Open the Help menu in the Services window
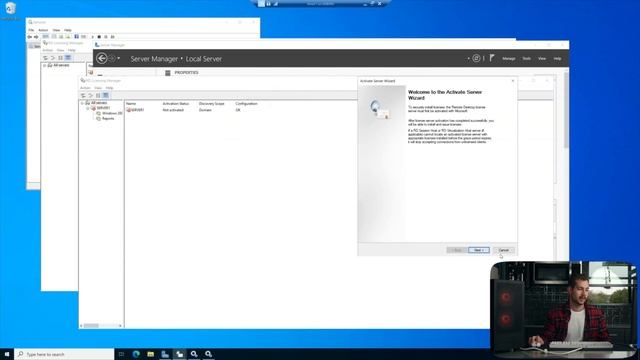This screenshot has width=640, height=360. [68, 30]
